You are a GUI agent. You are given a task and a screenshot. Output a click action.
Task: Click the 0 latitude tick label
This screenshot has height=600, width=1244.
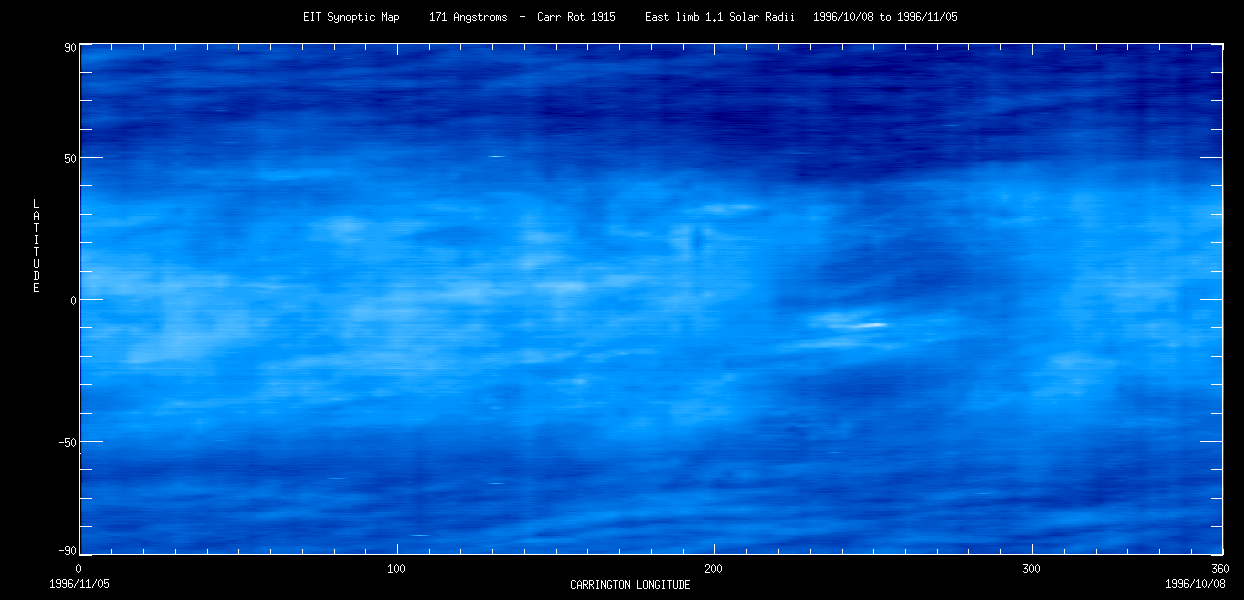[74, 300]
